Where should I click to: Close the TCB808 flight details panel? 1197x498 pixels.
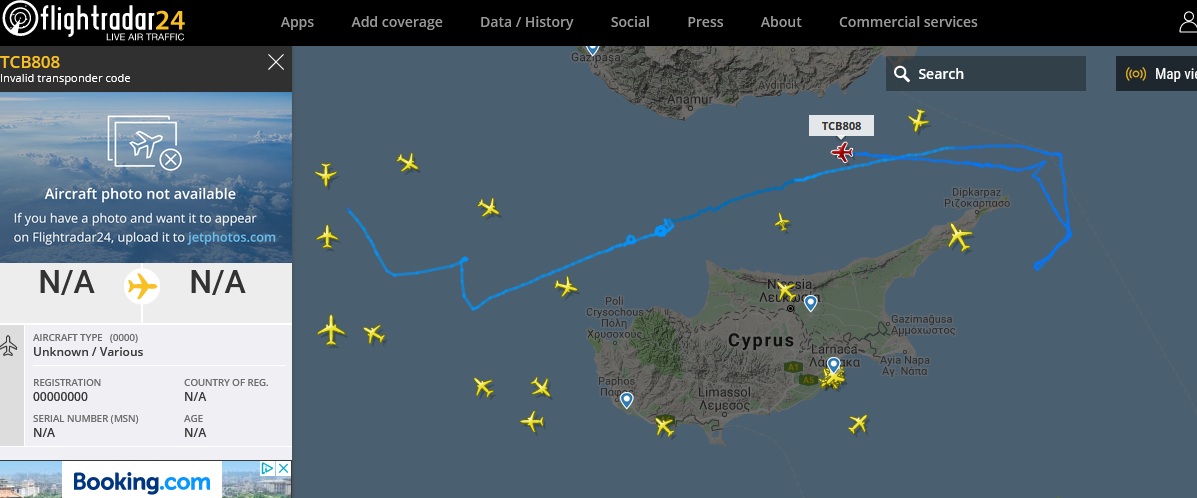(x=276, y=63)
